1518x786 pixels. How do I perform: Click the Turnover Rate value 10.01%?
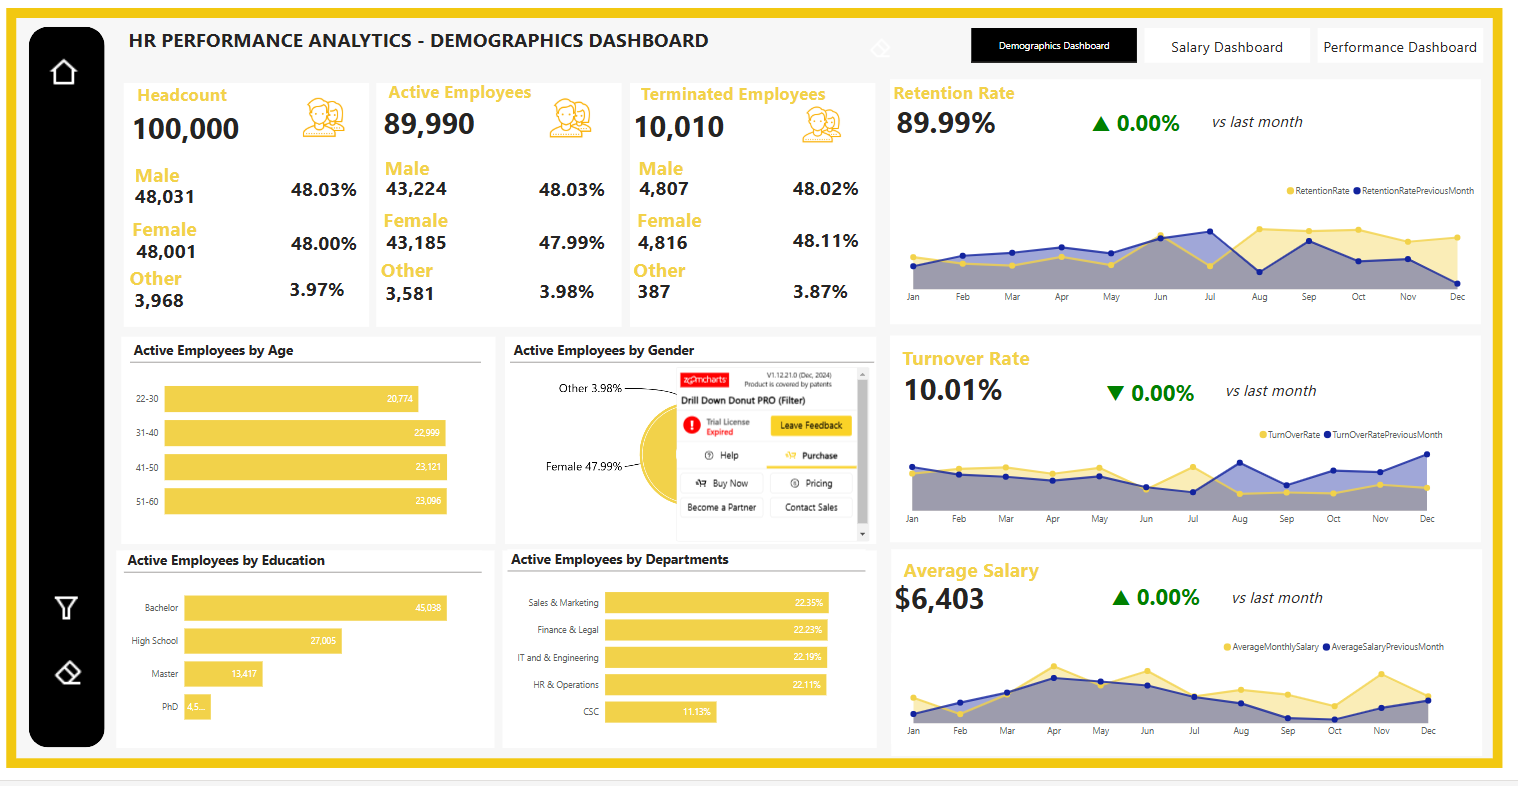[953, 390]
